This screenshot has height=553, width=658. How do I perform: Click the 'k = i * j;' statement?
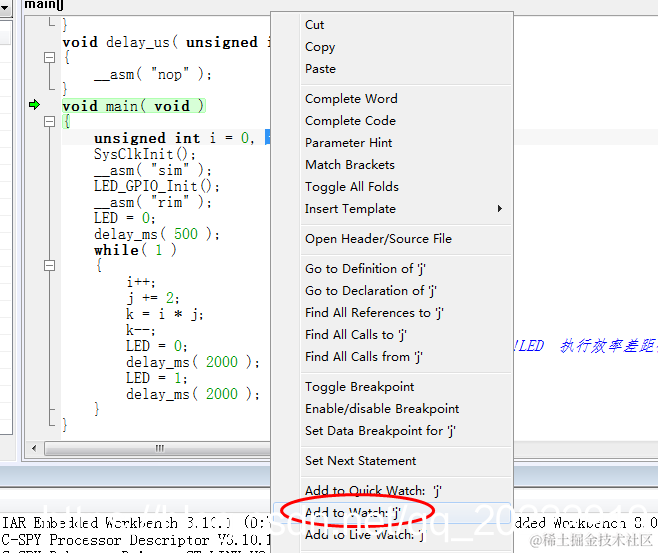165,314
